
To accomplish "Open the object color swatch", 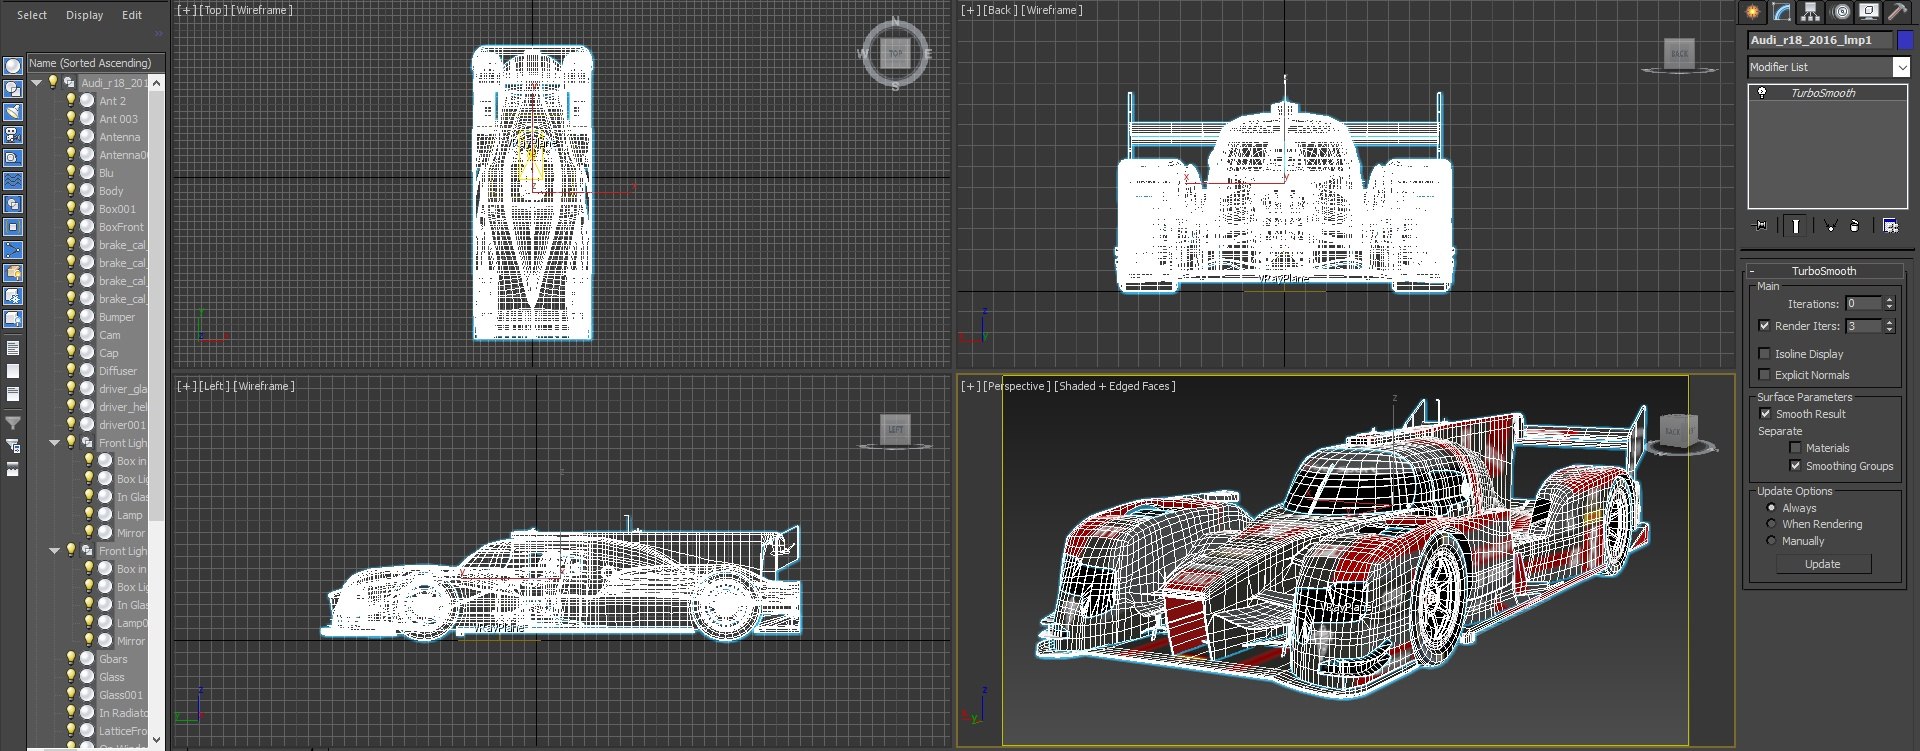I will point(1905,40).
